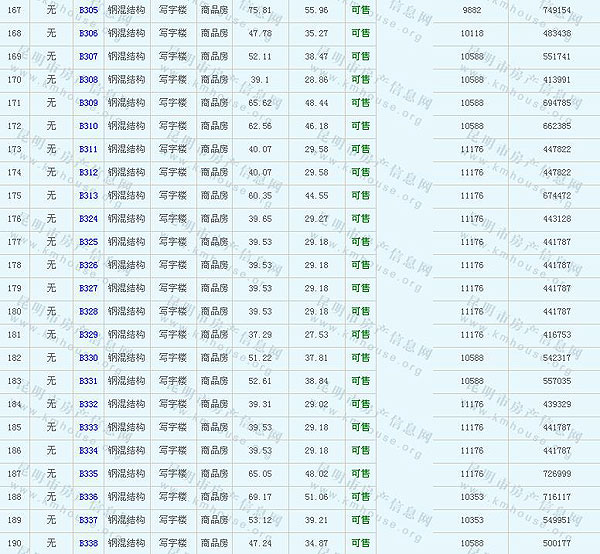Viewport: 600px width, 554px height.
Task: Open the B313 unit link
Action: pos(88,196)
